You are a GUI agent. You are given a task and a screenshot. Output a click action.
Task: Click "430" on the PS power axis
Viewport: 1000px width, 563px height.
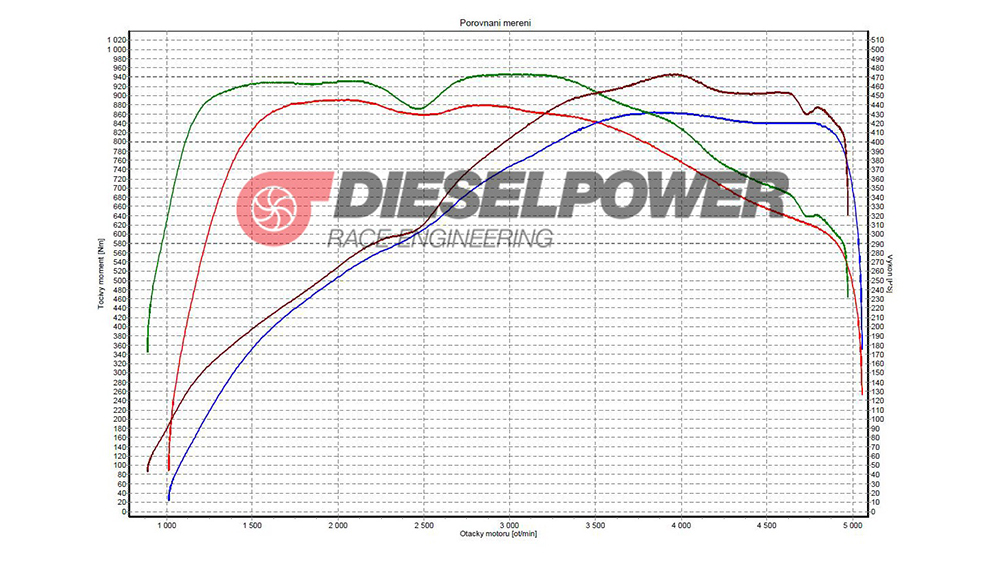[x=878, y=114]
